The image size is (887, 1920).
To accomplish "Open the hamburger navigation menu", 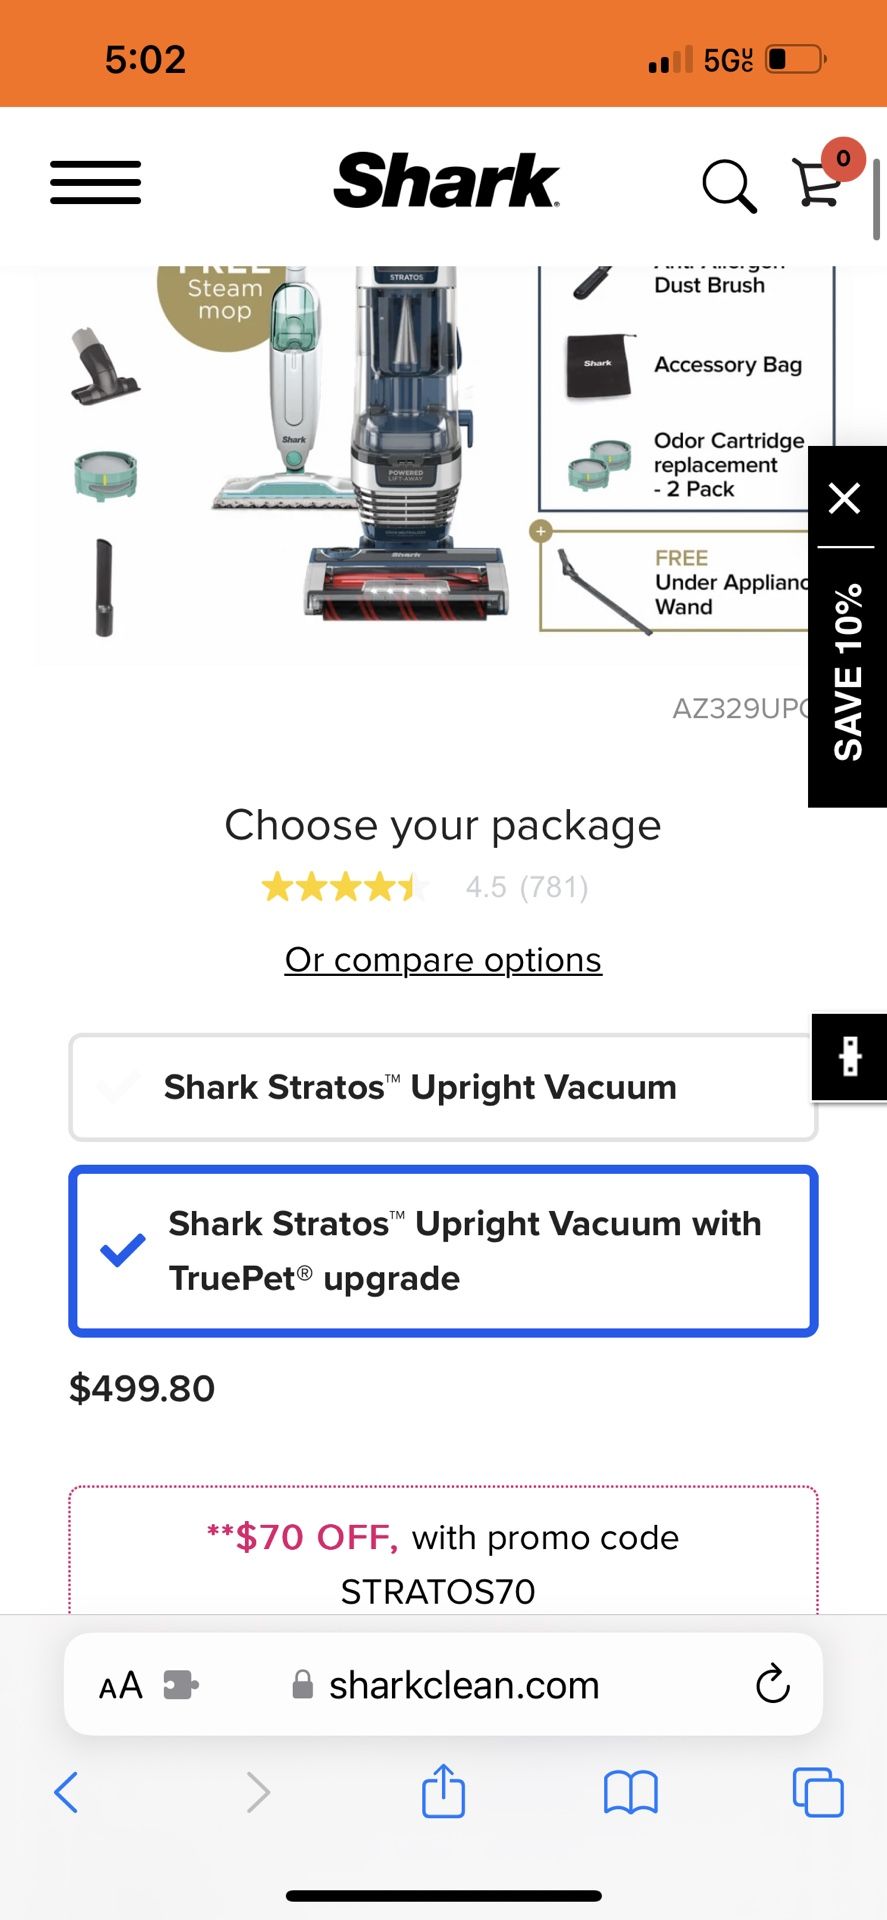I will click(96, 182).
